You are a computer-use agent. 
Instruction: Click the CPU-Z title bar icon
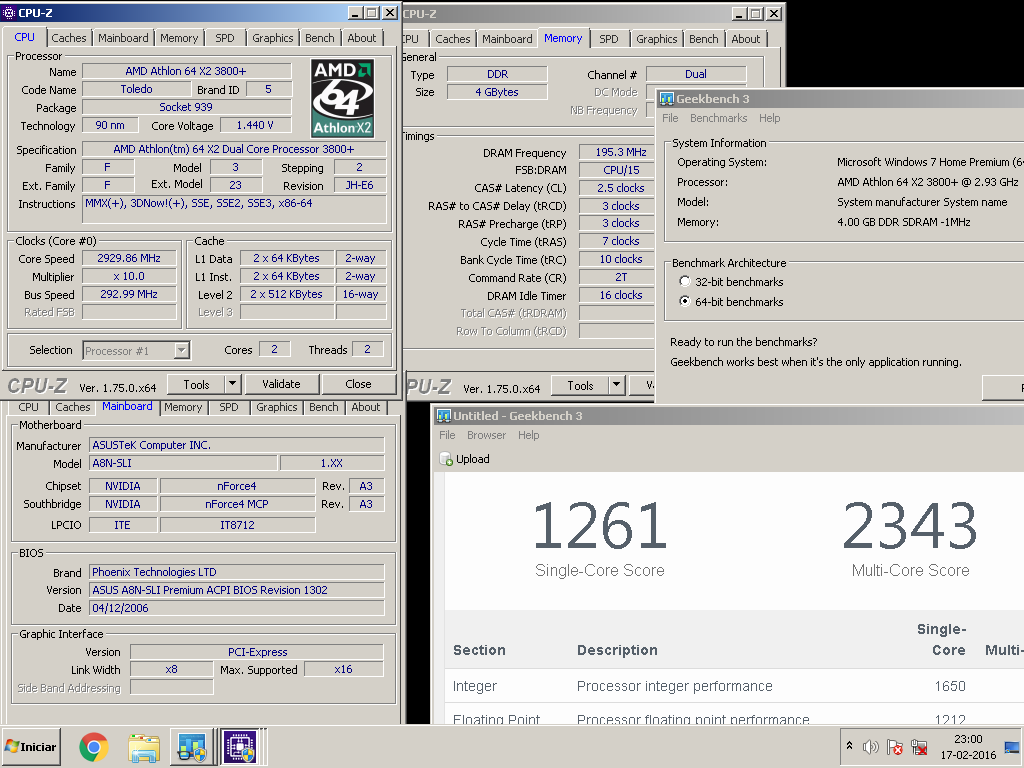[9, 12]
